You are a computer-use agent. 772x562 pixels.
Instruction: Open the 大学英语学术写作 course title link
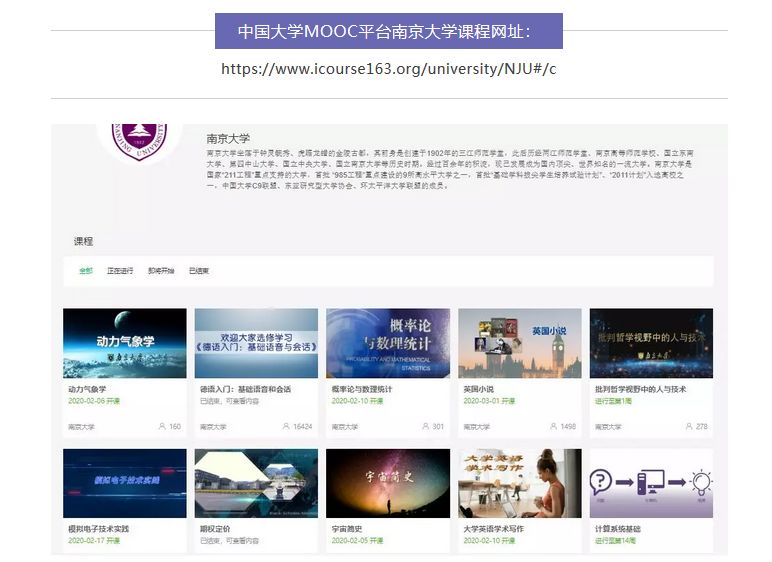pos(493,529)
